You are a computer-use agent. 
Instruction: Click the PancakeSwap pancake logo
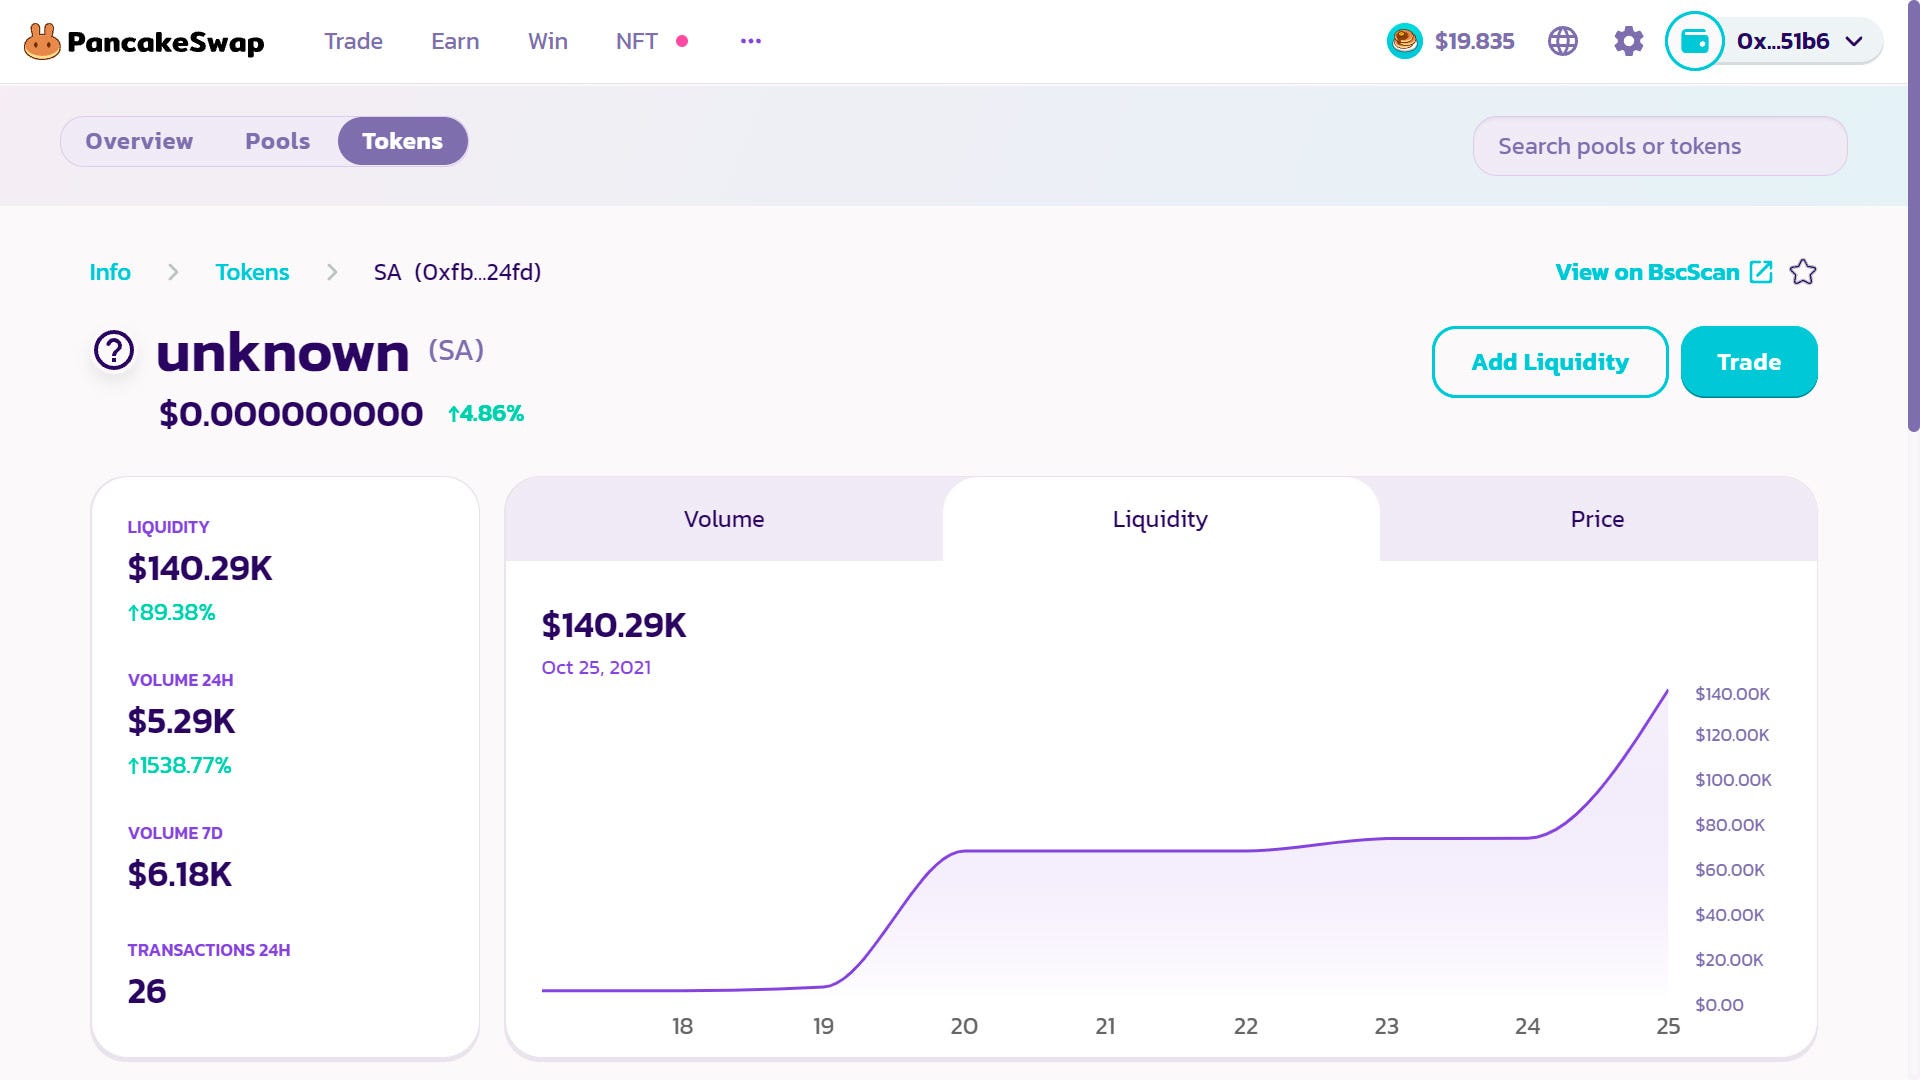click(x=42, y=40)
